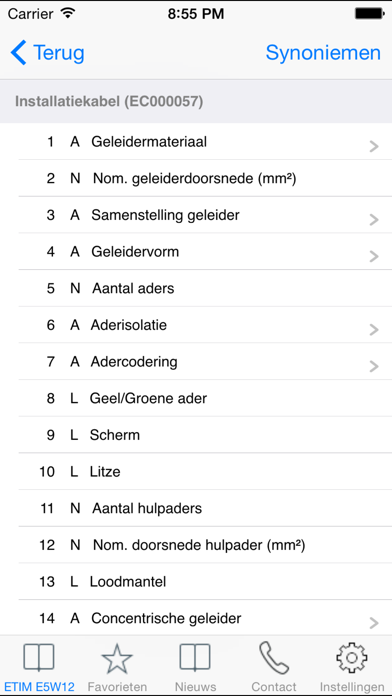Select the Geleidervorm row

[x=205, y=252]
